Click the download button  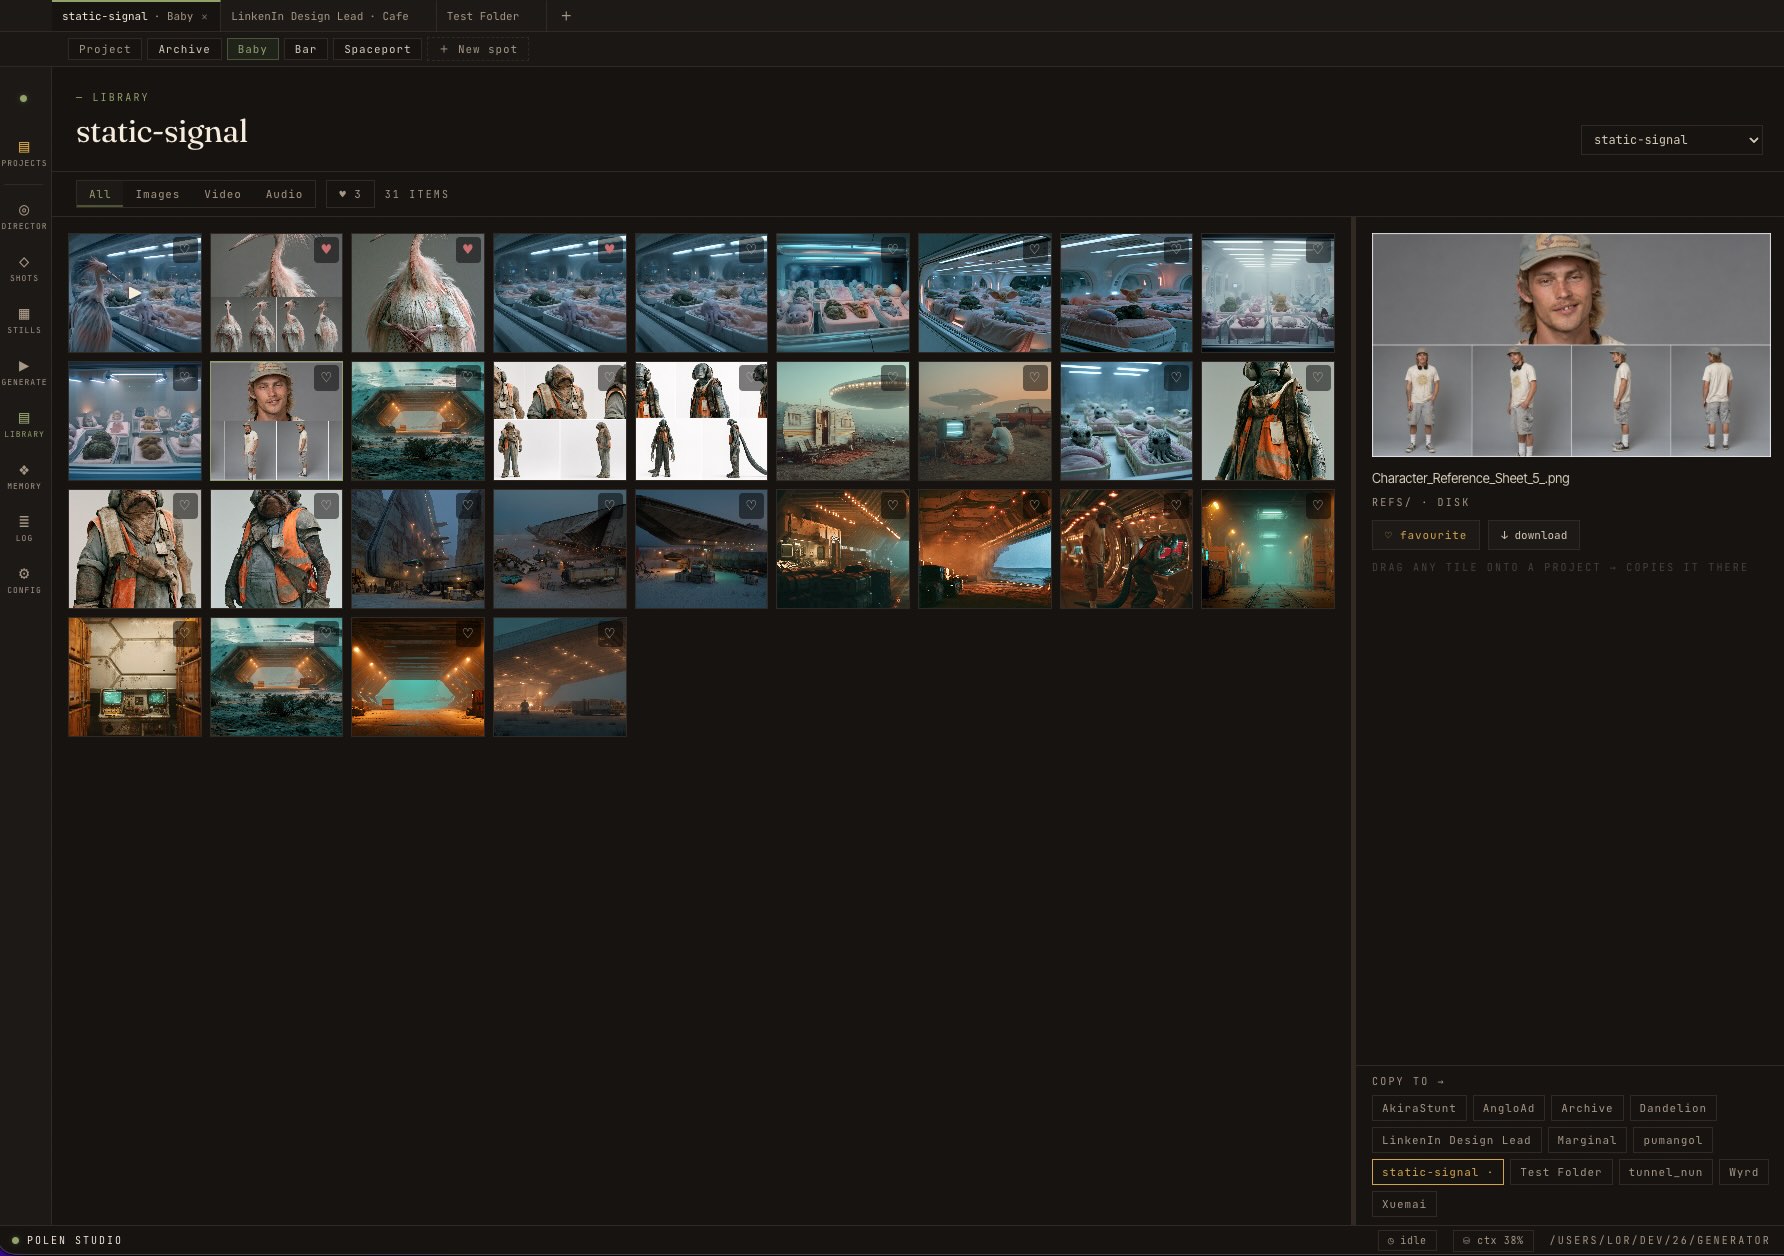[1533, 535]
